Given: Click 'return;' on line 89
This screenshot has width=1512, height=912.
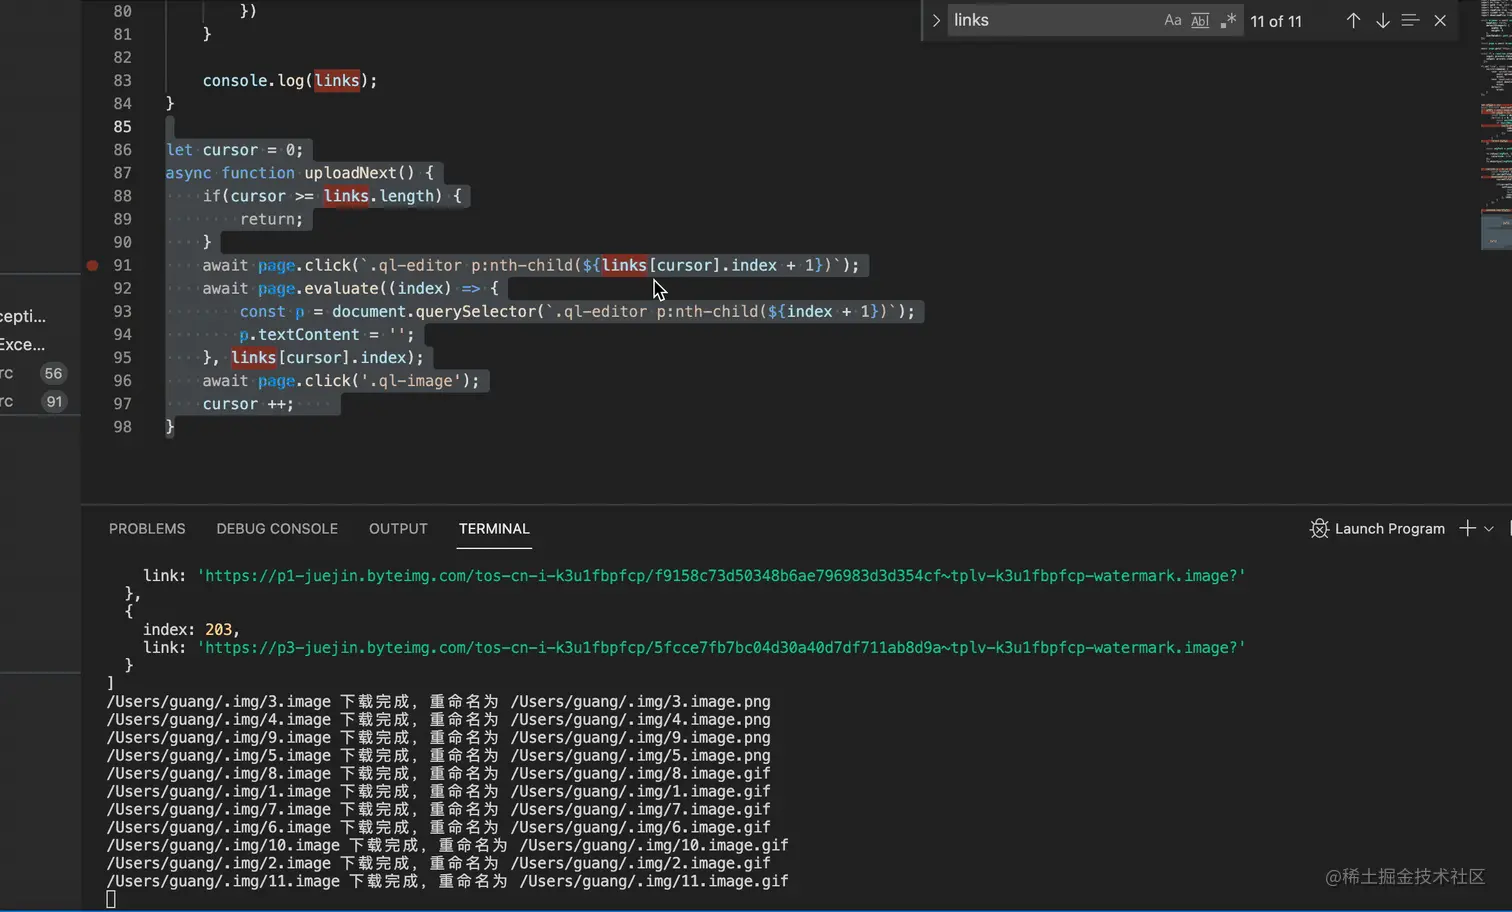Looking at the screenshot, I should [271, 218].
